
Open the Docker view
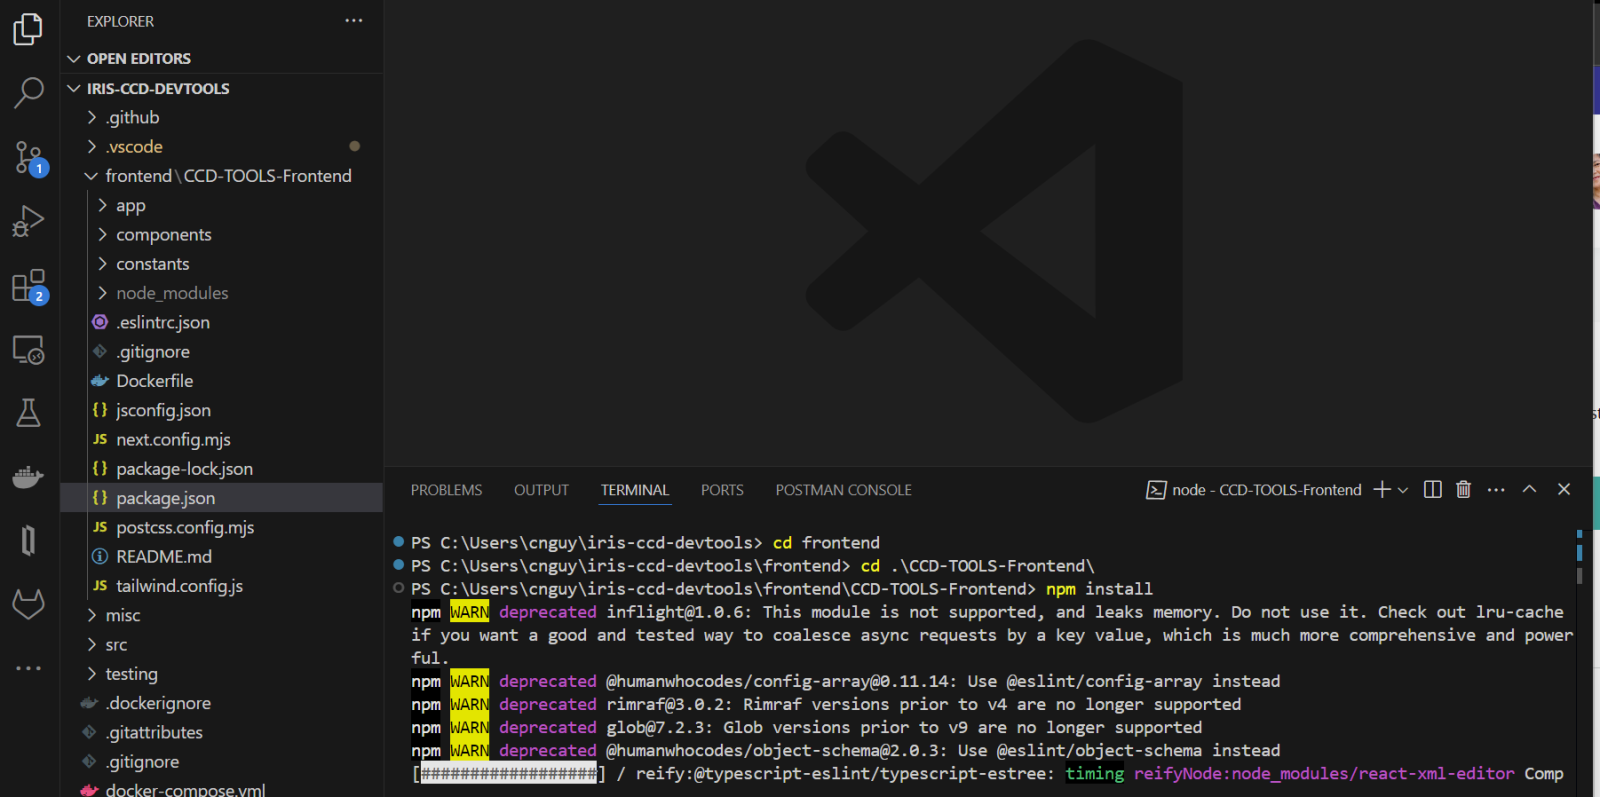point(29,477)
